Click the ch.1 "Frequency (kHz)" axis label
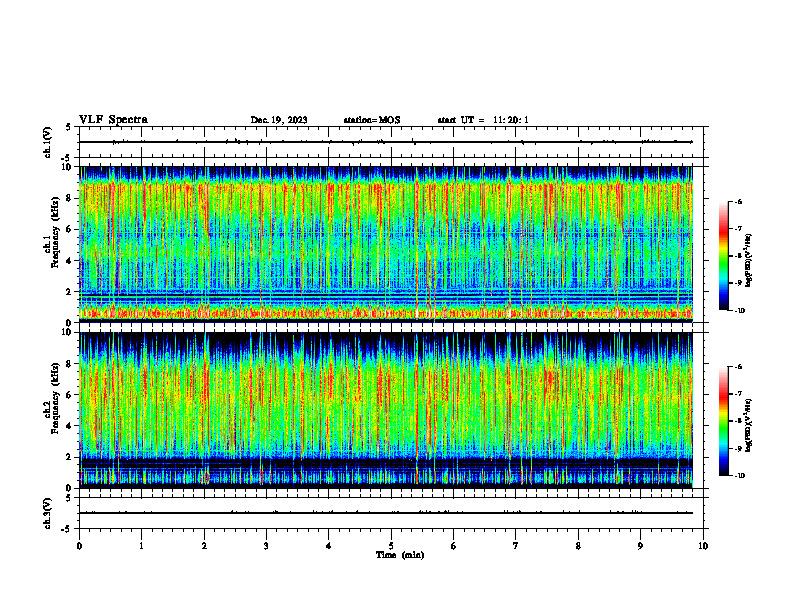Image resolution: width=792 pixels, height=612 pixels. (x=55, y=230)
